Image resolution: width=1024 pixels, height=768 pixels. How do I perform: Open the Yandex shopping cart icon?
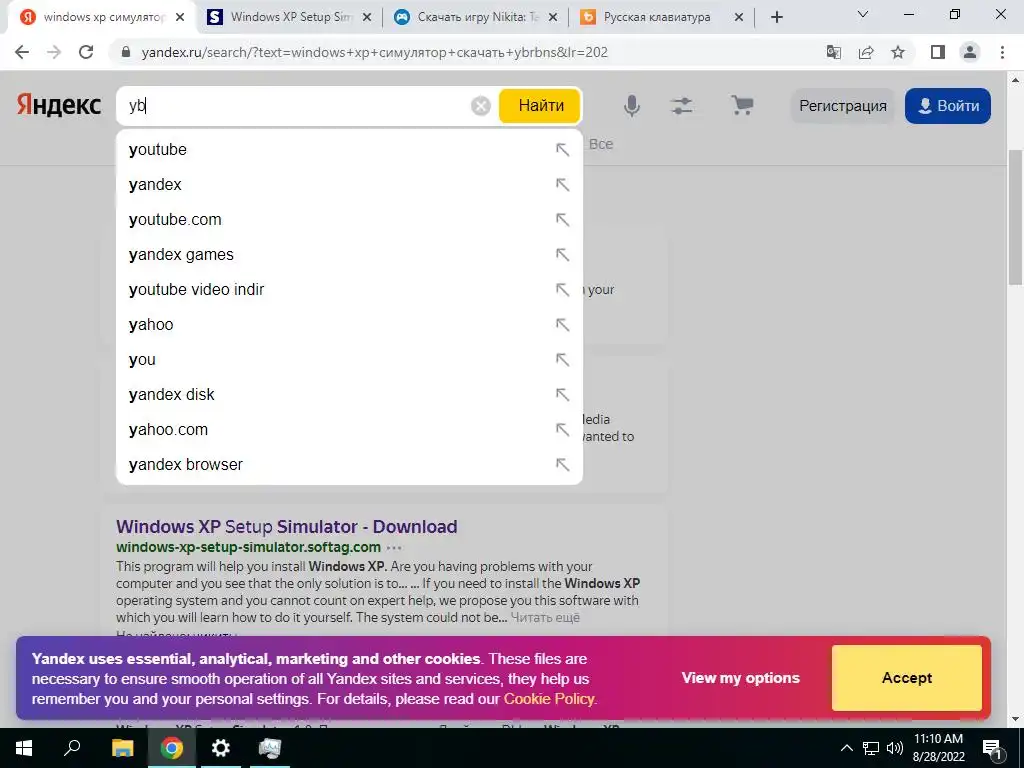click(x=742, y=105)
